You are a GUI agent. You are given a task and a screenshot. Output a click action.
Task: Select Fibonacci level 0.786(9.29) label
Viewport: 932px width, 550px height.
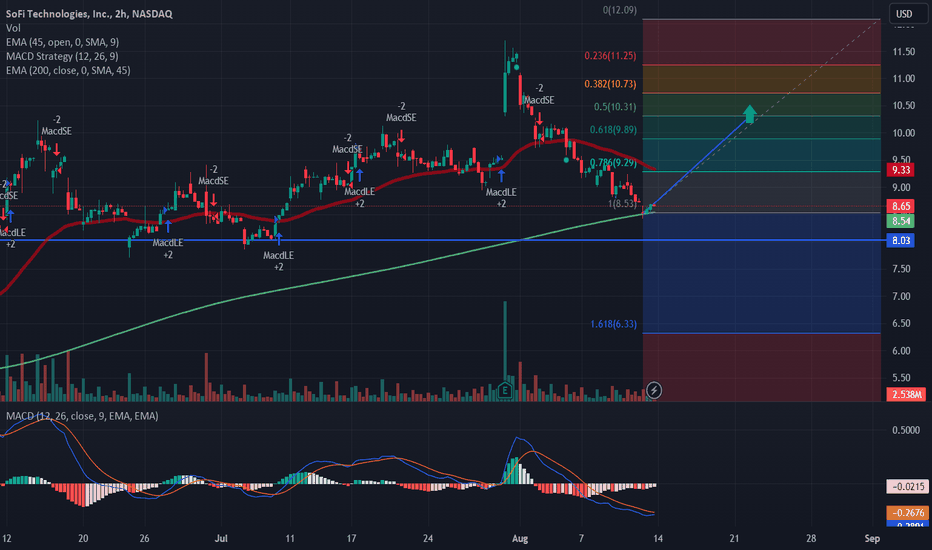[613, 162]
